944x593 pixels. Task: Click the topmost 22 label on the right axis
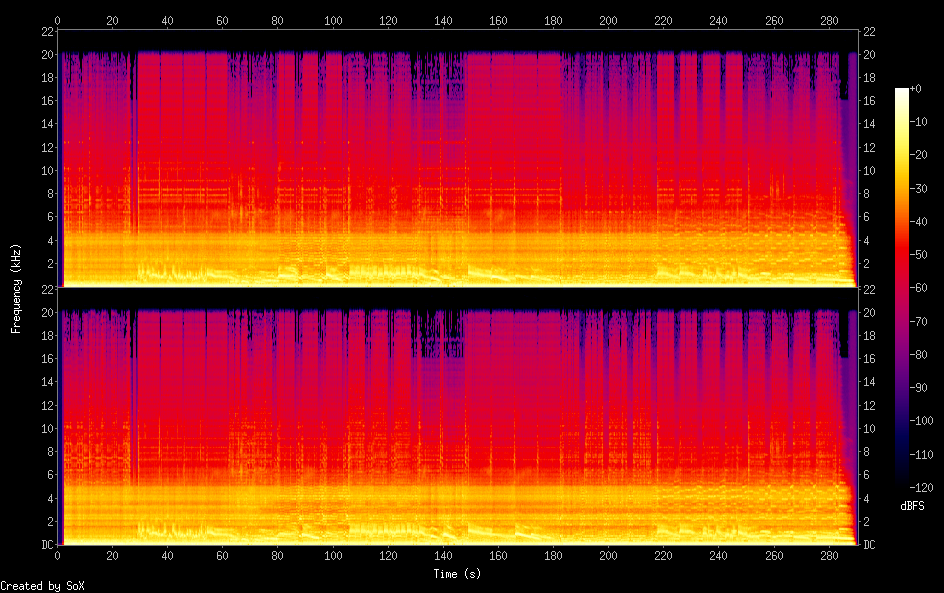[869, 33]
